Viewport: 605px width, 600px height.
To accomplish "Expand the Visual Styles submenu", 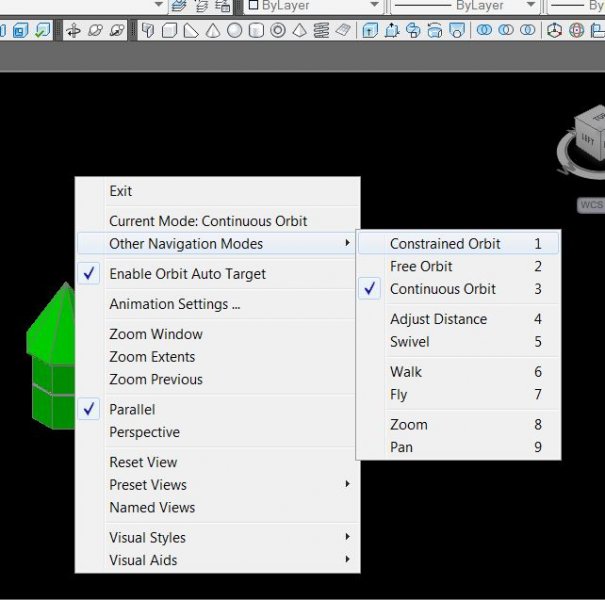I will pyautogui.click(x=218, y=537).
